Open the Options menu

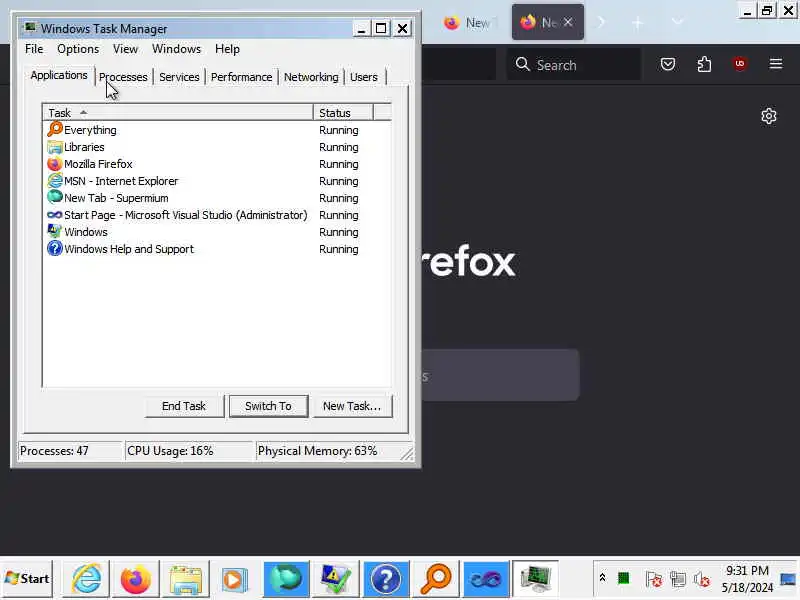tap(78, 49)
